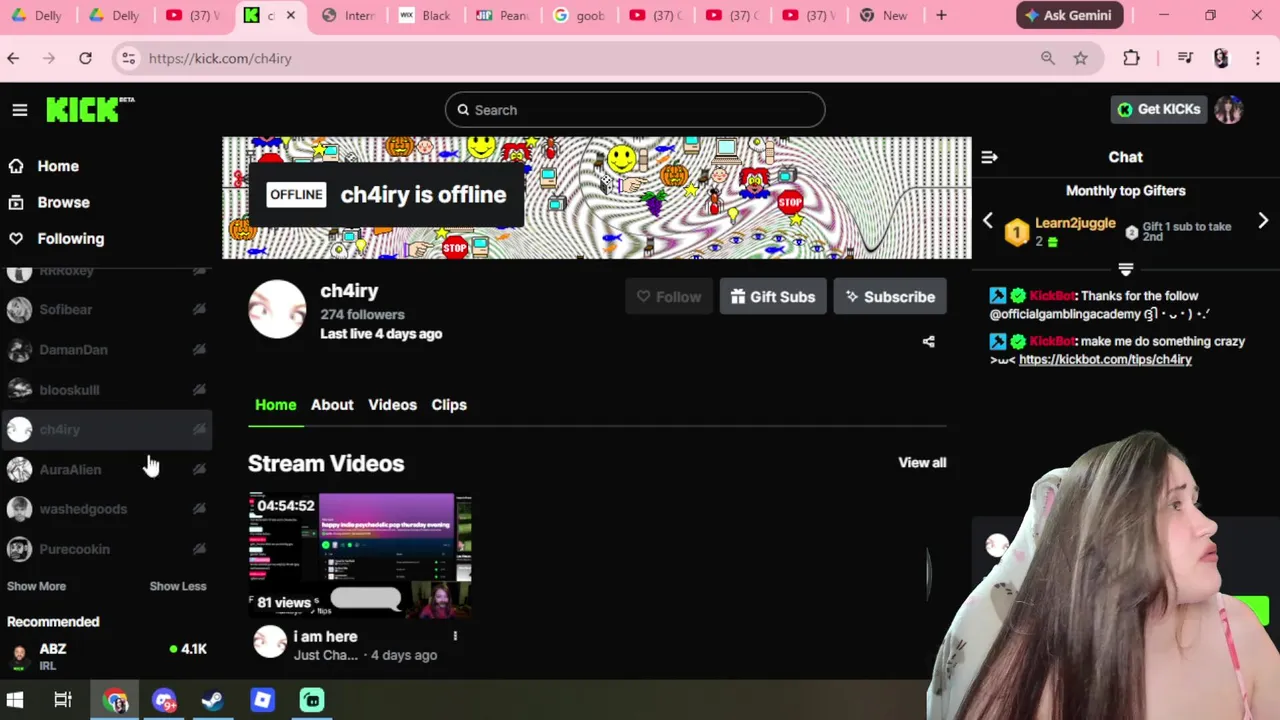Open recommended channel ABZ
Viewport: 1280px width, 720px height.
coord(107,656)
